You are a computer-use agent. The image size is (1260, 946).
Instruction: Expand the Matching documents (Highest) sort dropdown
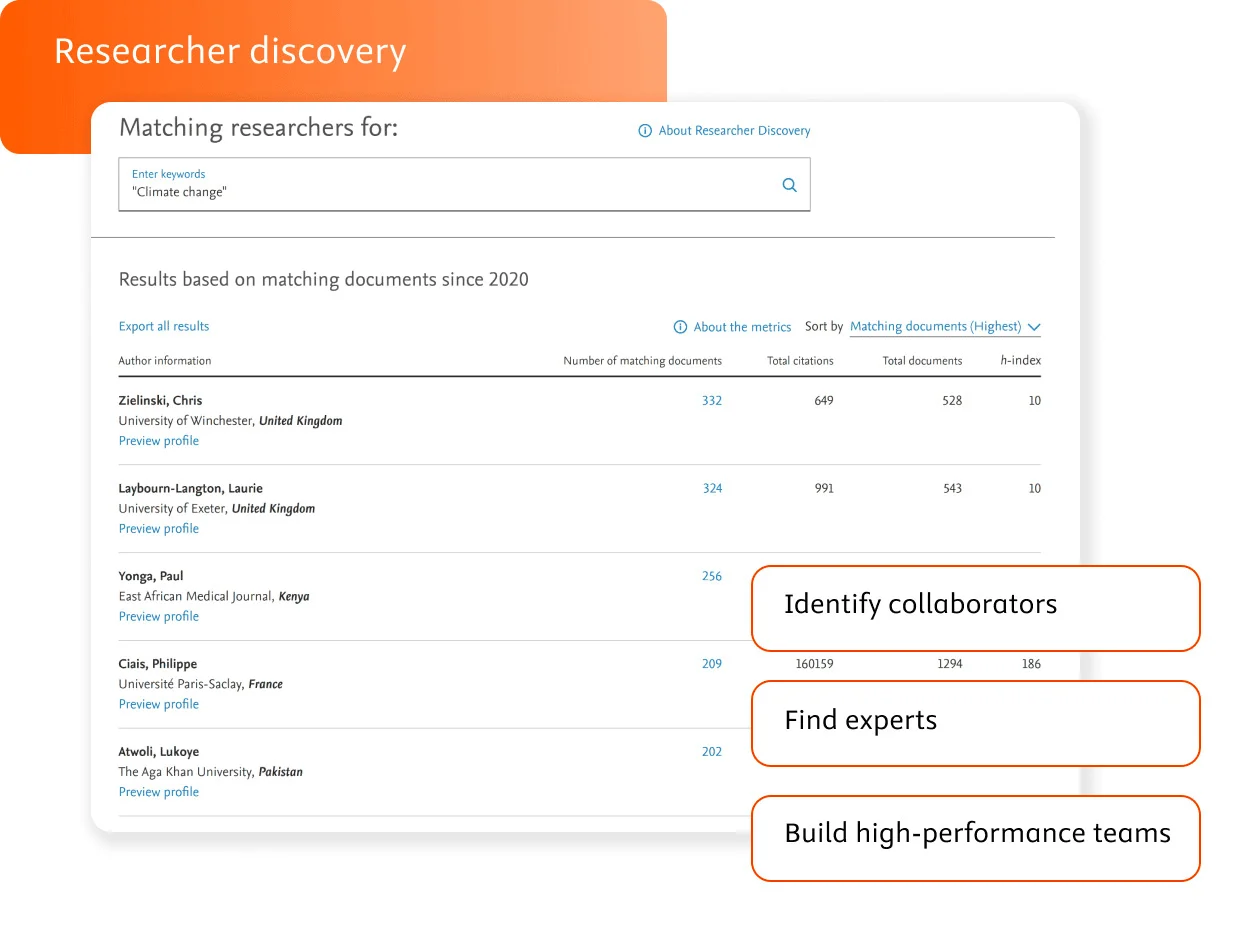937,326
